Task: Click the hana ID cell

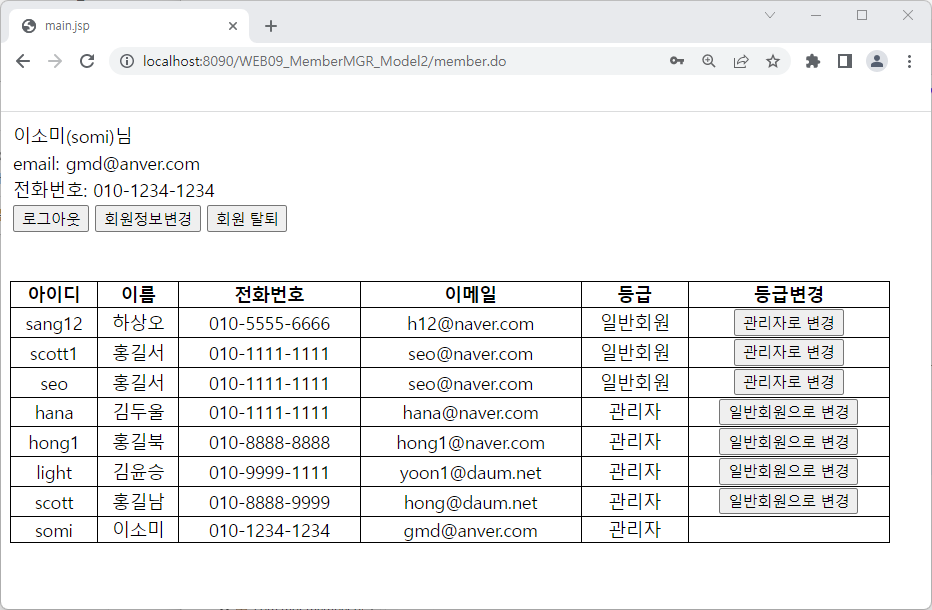Action: tap(54, 413)
